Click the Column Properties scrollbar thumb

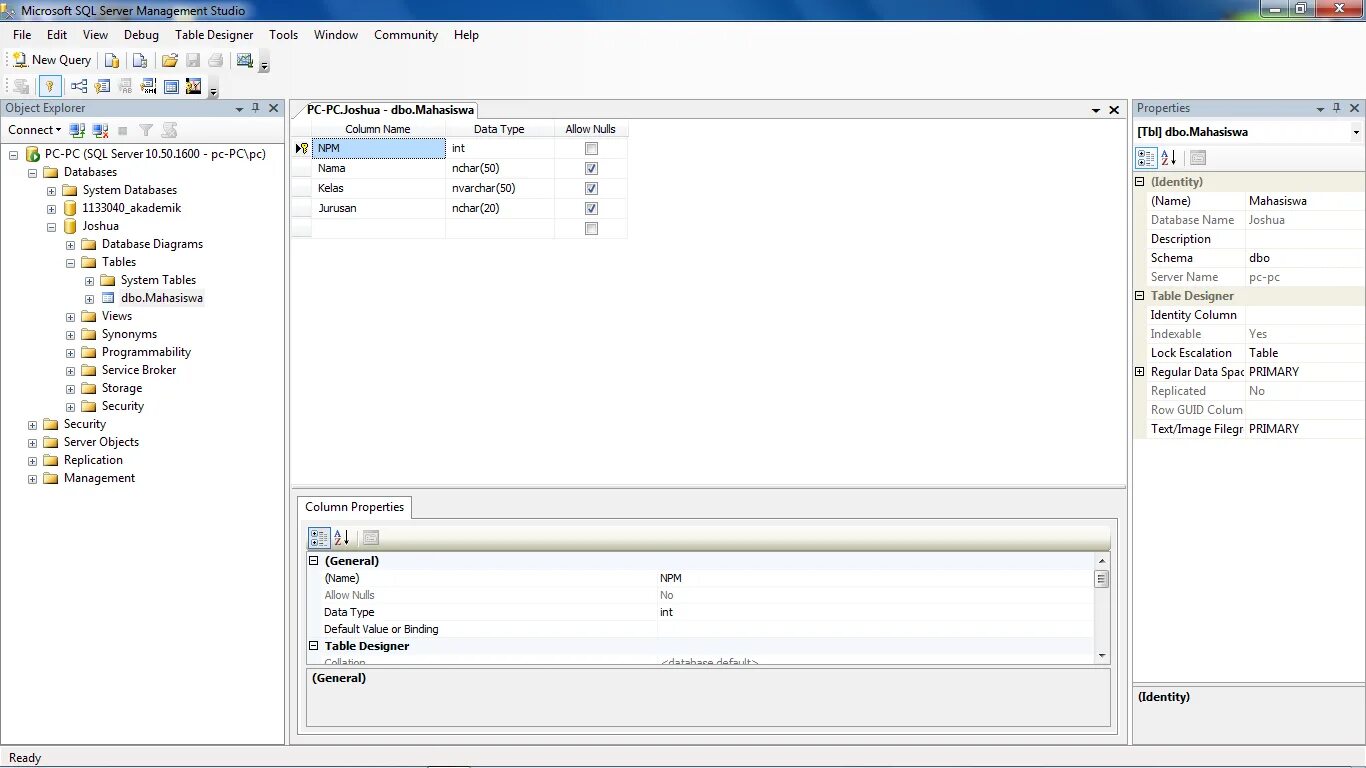[x=1102, y=579]
